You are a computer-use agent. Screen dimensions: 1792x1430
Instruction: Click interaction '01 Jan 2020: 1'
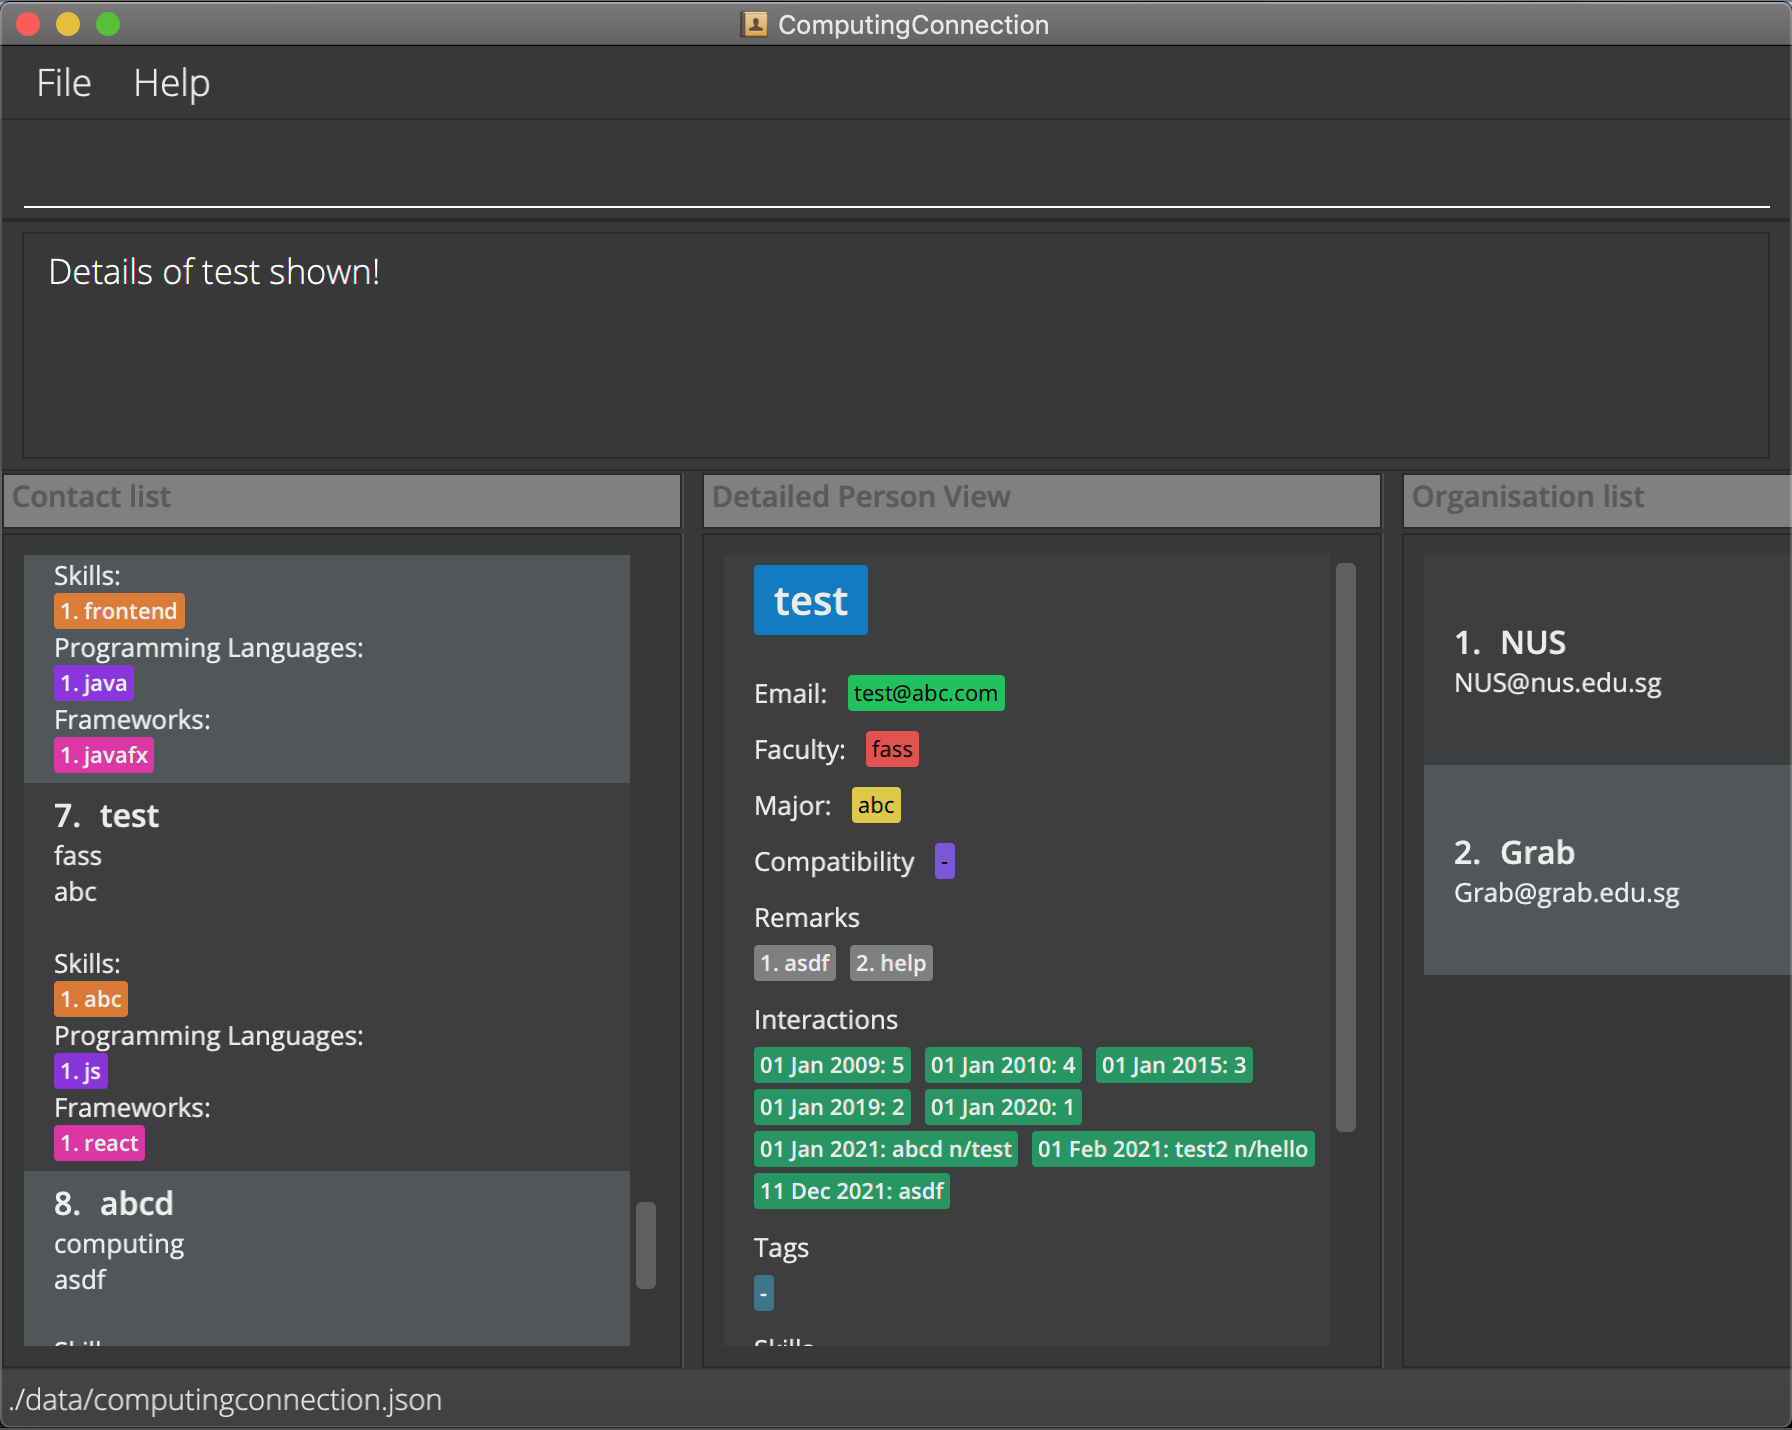(x=1003, y=1107)
